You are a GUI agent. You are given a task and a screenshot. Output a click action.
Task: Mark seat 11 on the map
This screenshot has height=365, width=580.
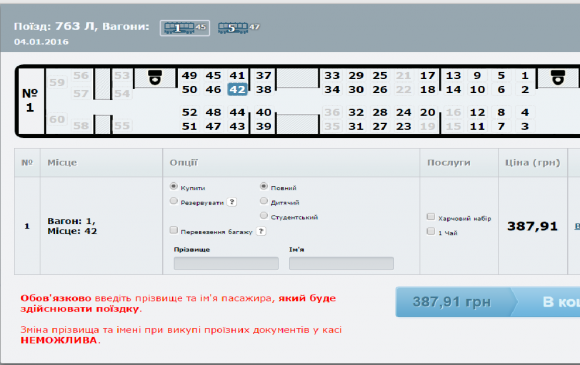[x=478, y=126]
